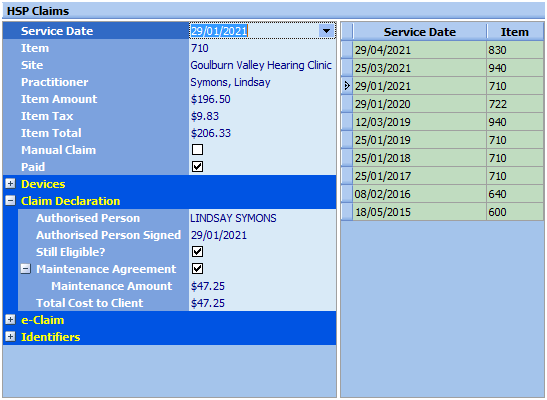The image size is (547, 400).
Task: Toggle the Manual Claim checkbox
Action: tap(197, 150)
